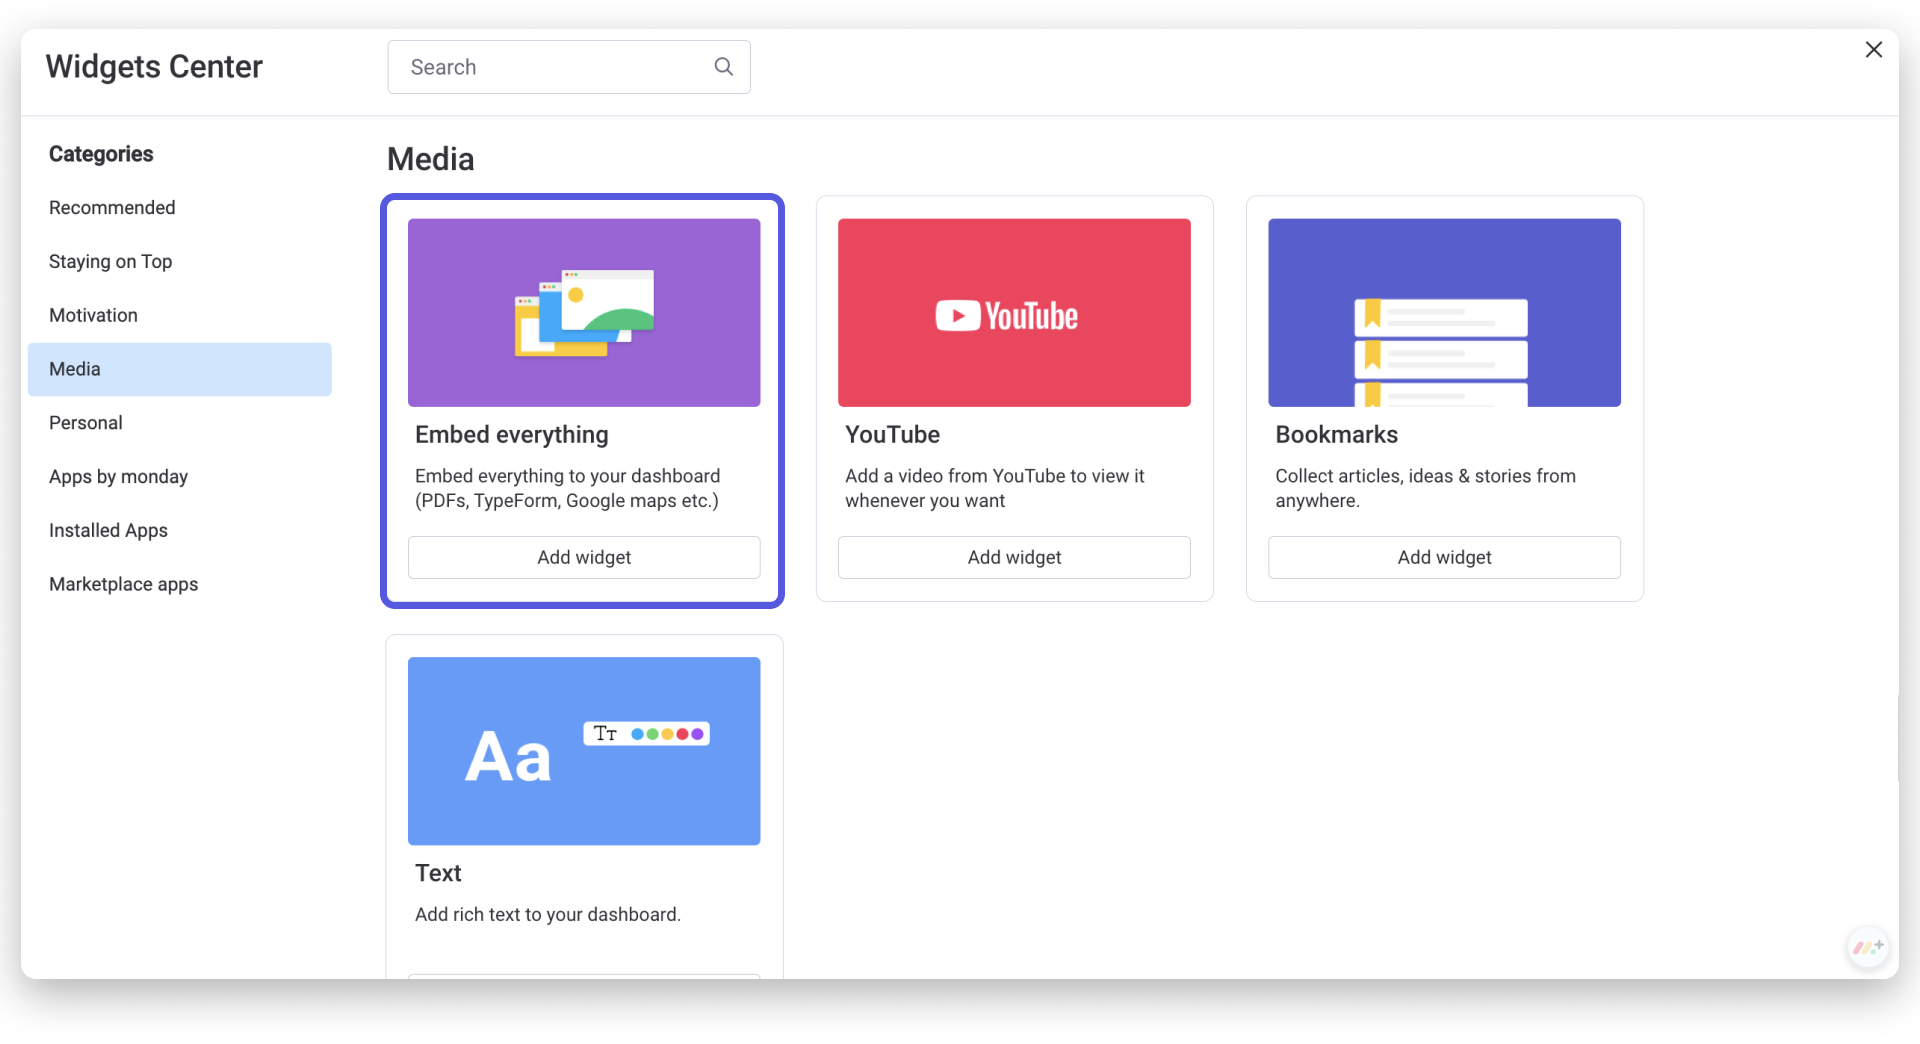The image size is (1920, 1044).
Task: Click the 'Media' section heading
Action: coord(430,159)
